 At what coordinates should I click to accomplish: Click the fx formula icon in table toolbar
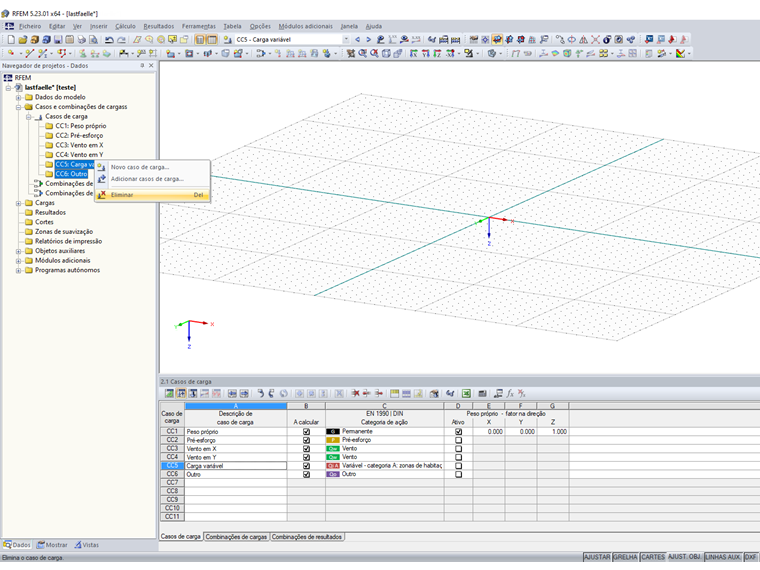[x=510, y=394]
